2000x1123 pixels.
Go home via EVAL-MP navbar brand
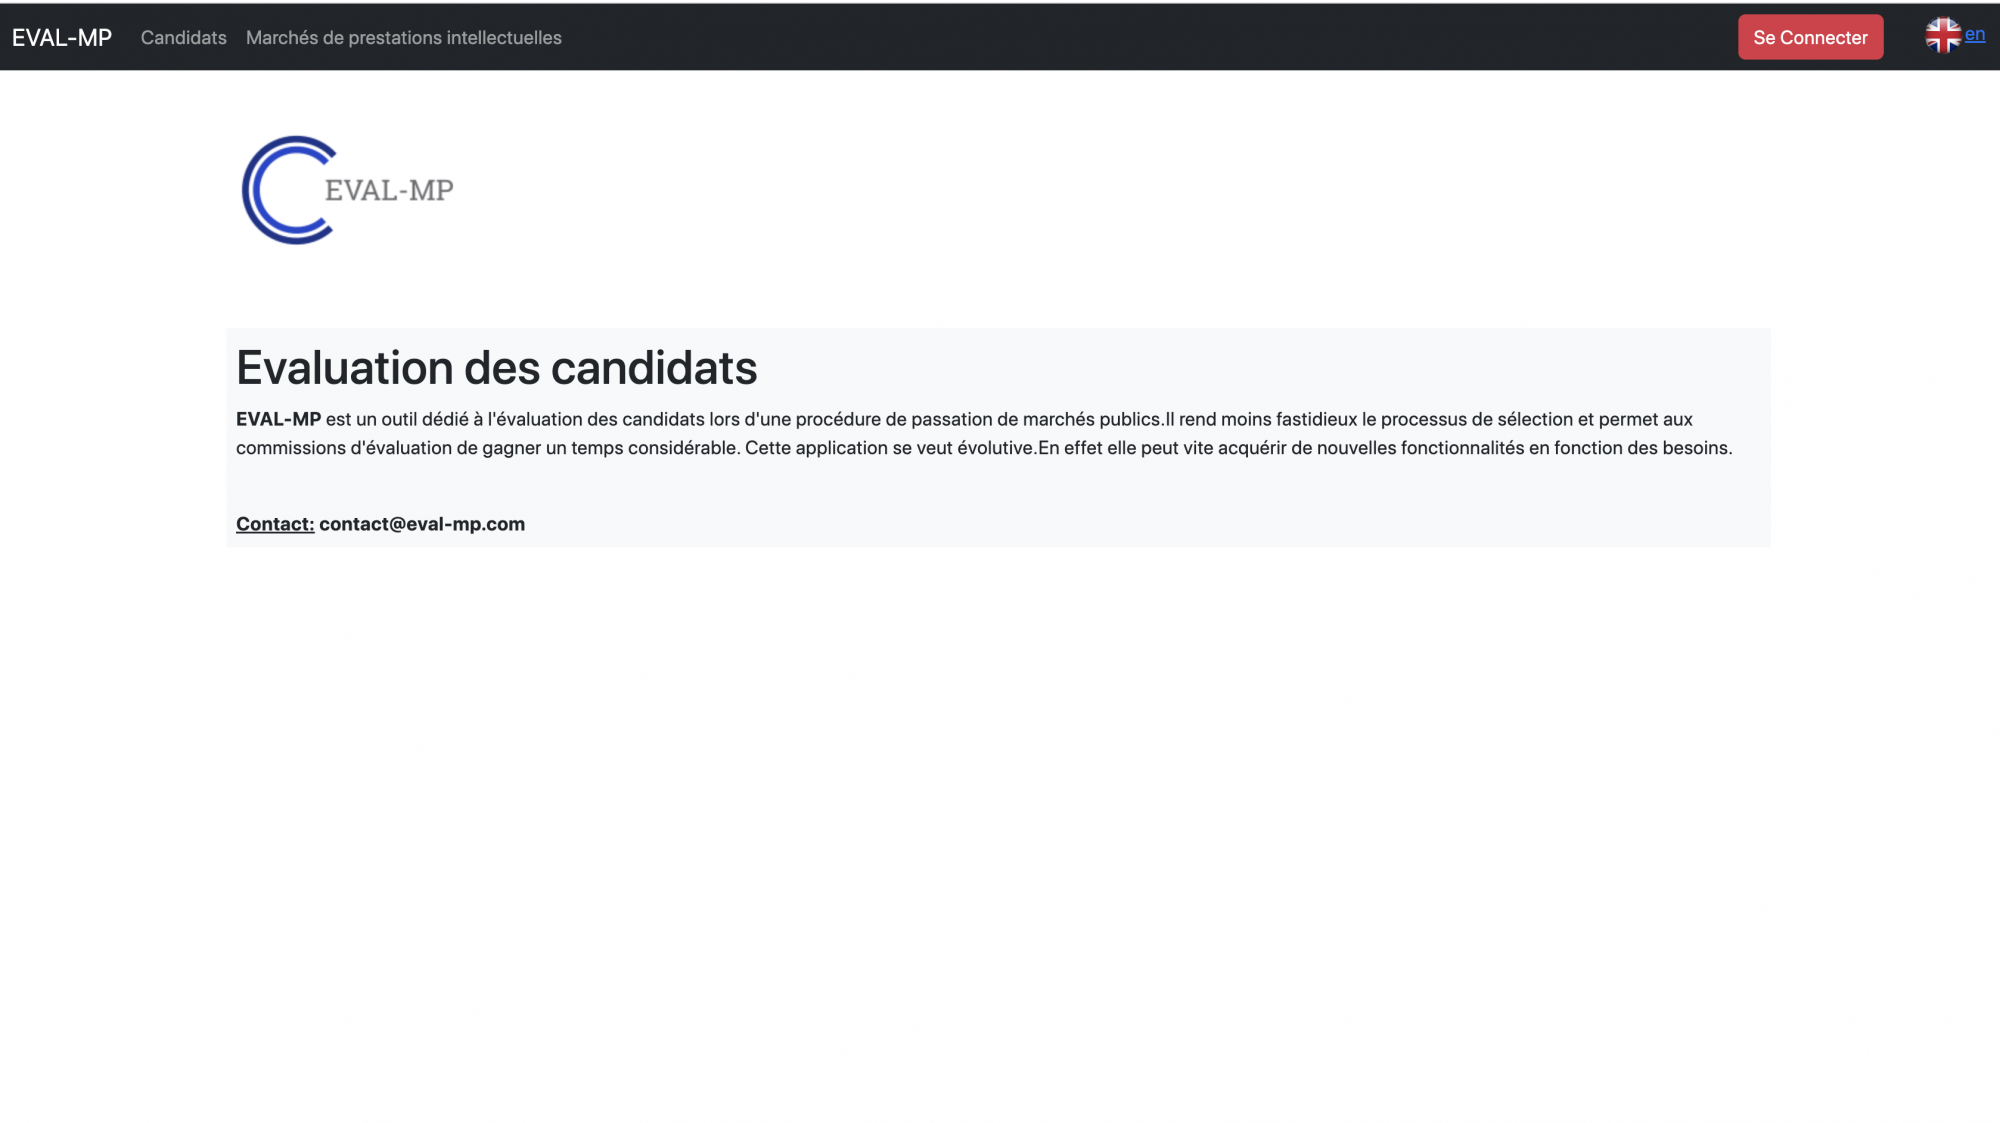62,38
